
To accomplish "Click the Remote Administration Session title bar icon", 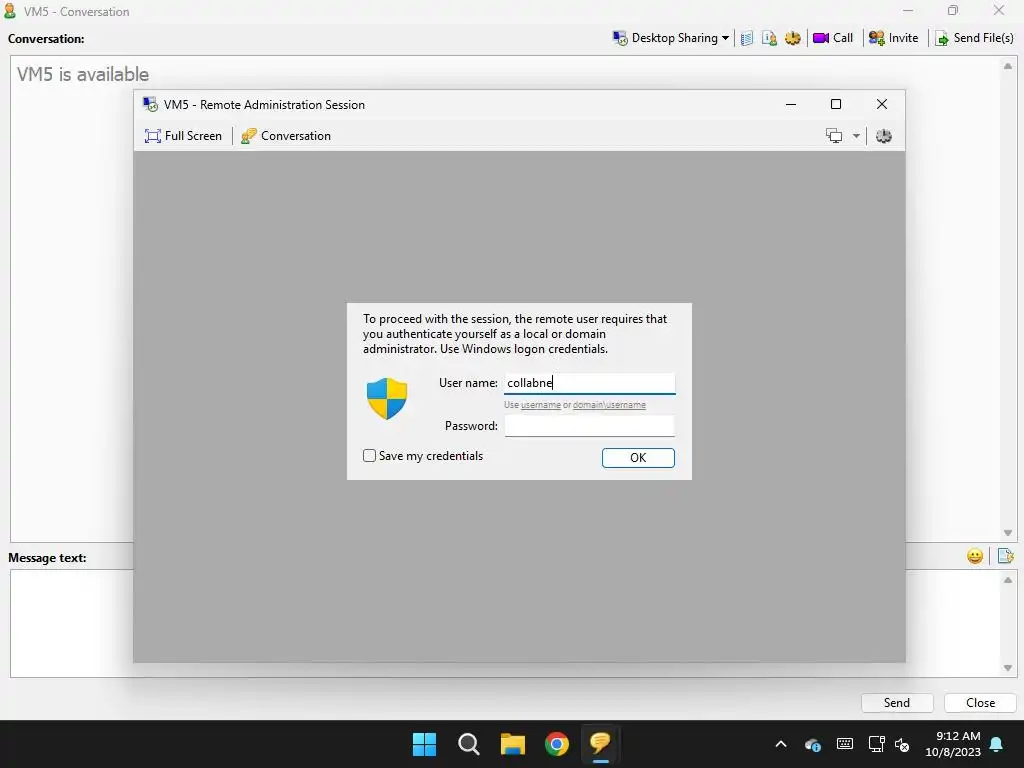I will 150,104.
